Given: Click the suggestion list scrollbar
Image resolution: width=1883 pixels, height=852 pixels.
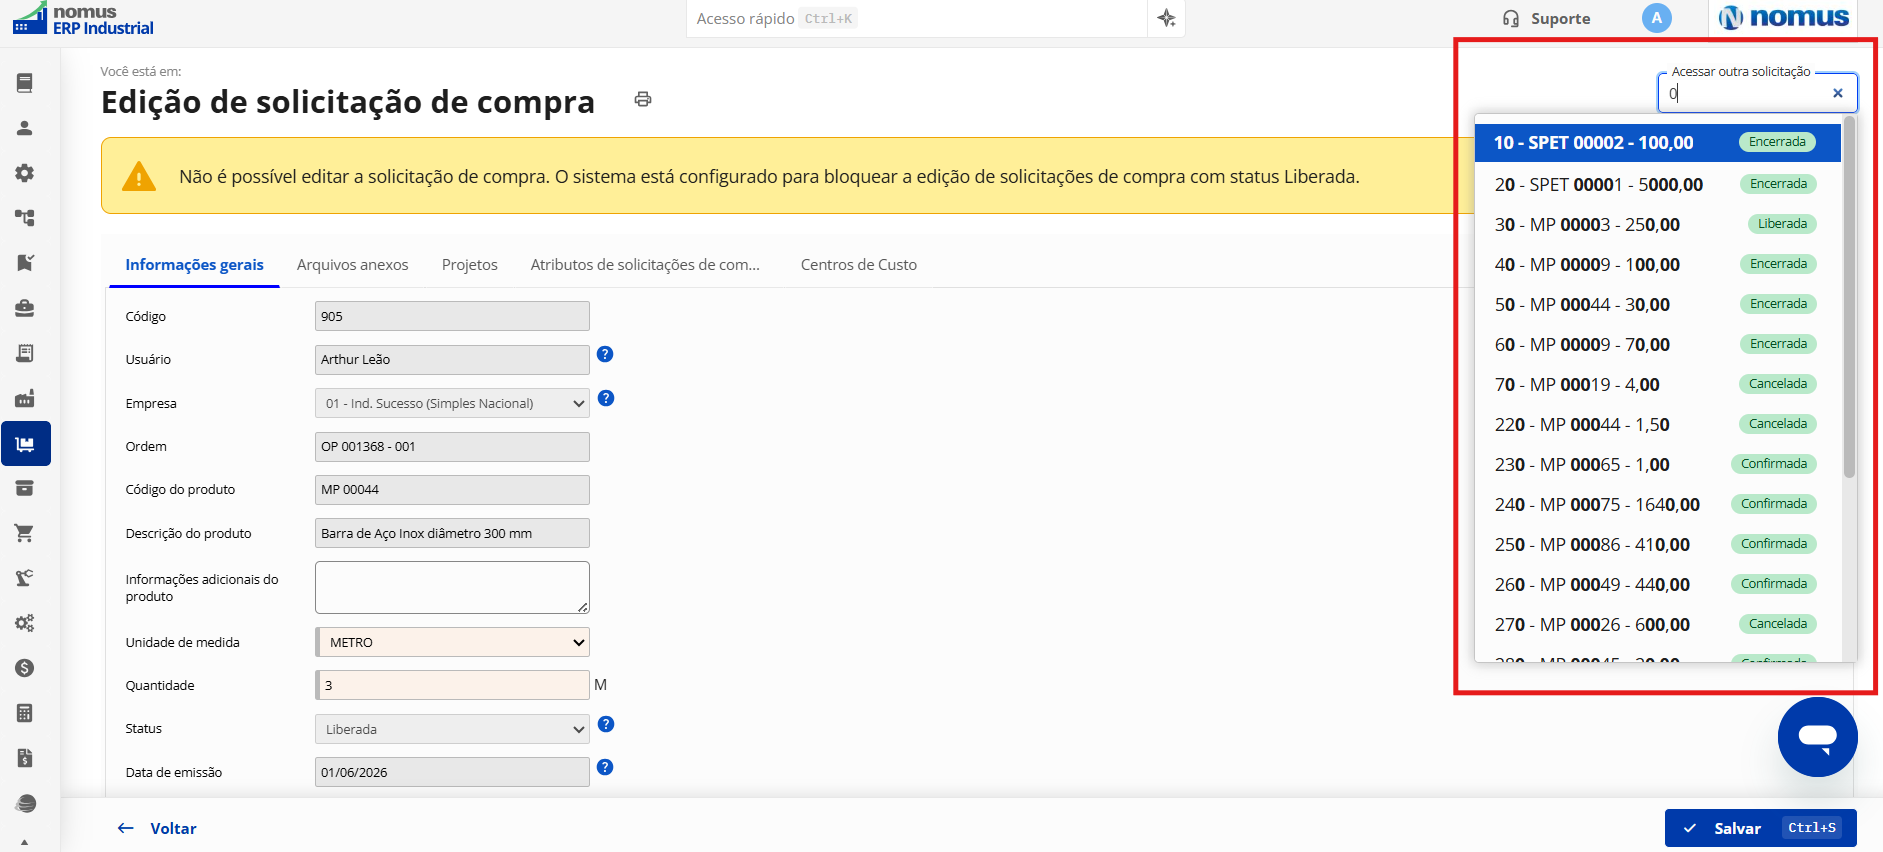Looking at the screenshot, I should (1849, 297).
